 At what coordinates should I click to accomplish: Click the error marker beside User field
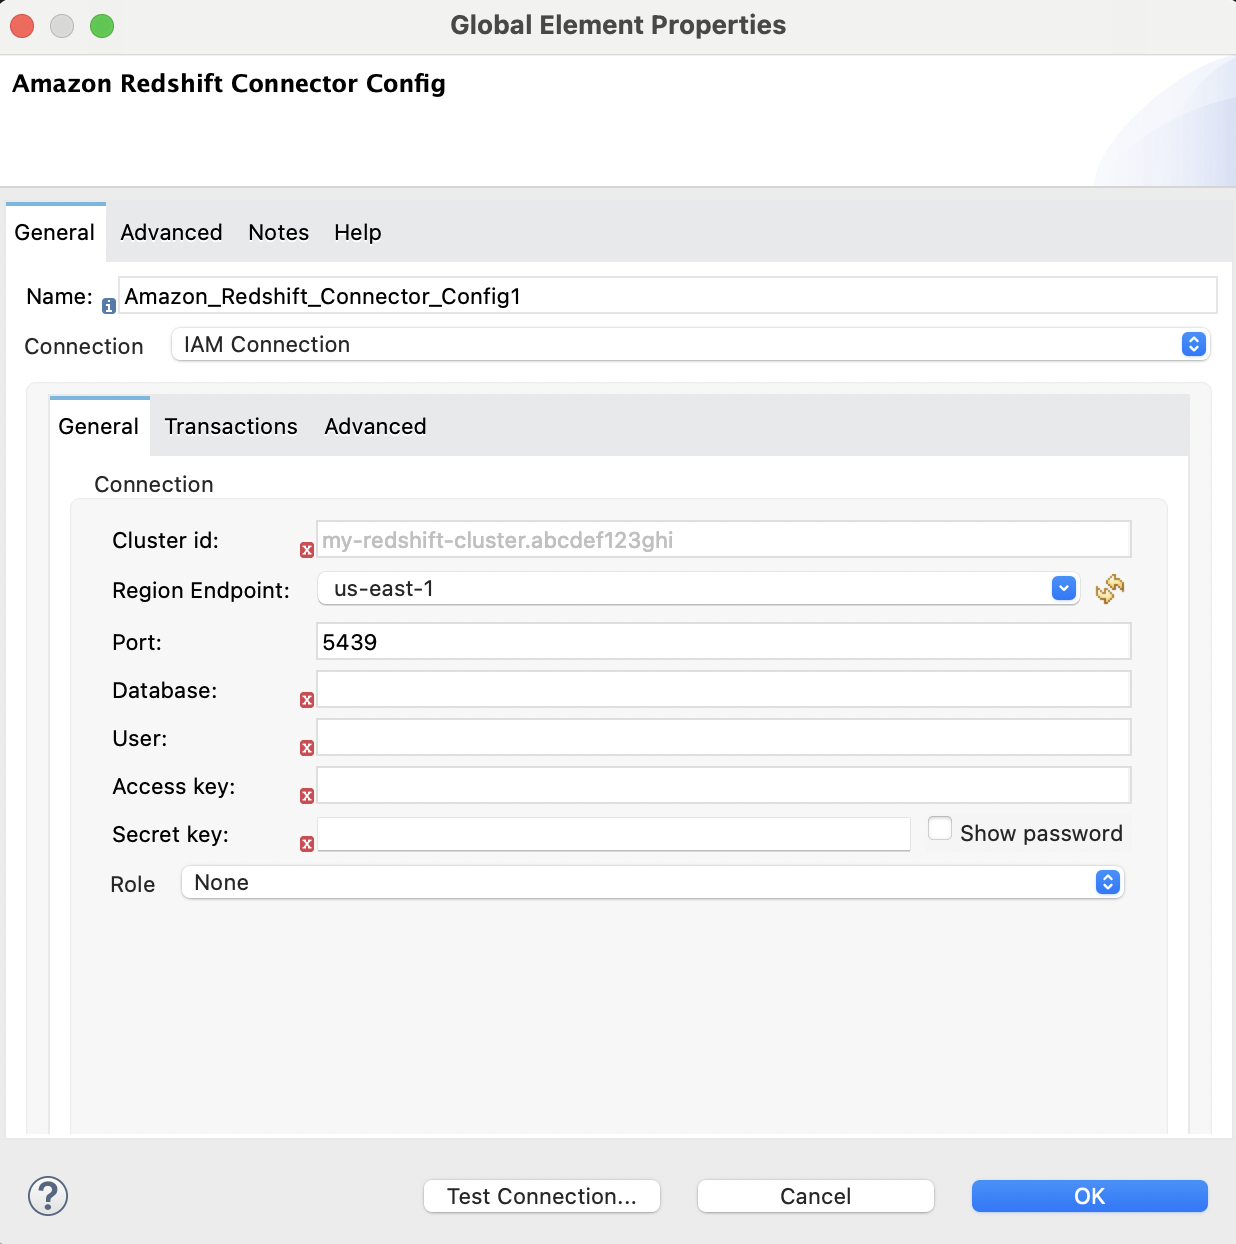point(307,748)
